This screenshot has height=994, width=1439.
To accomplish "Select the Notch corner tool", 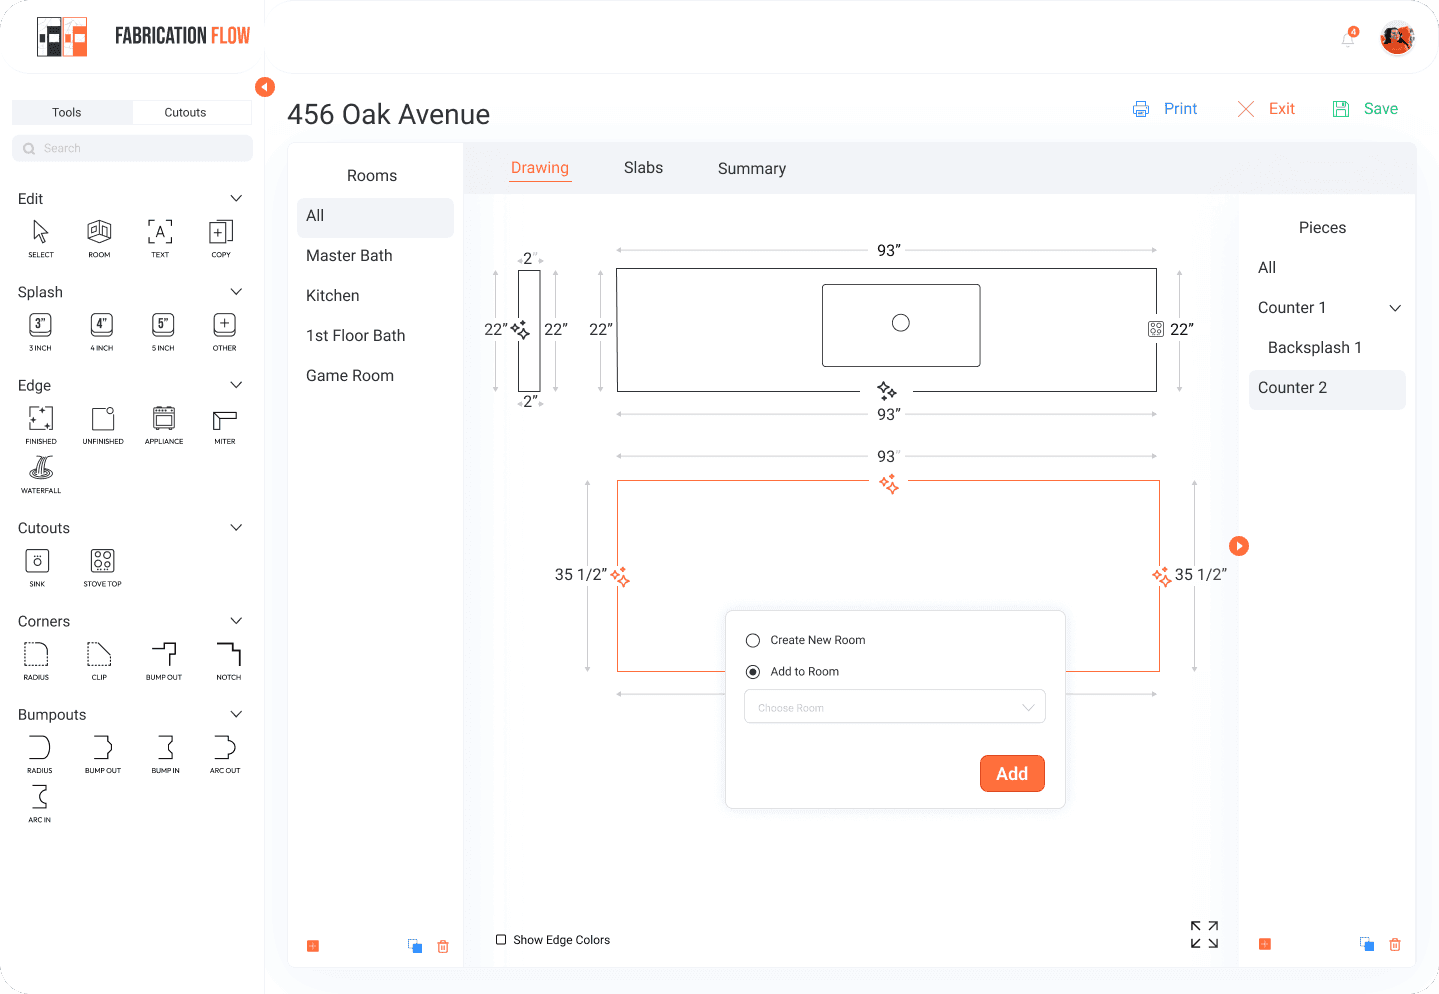I will tap(228, 660).
